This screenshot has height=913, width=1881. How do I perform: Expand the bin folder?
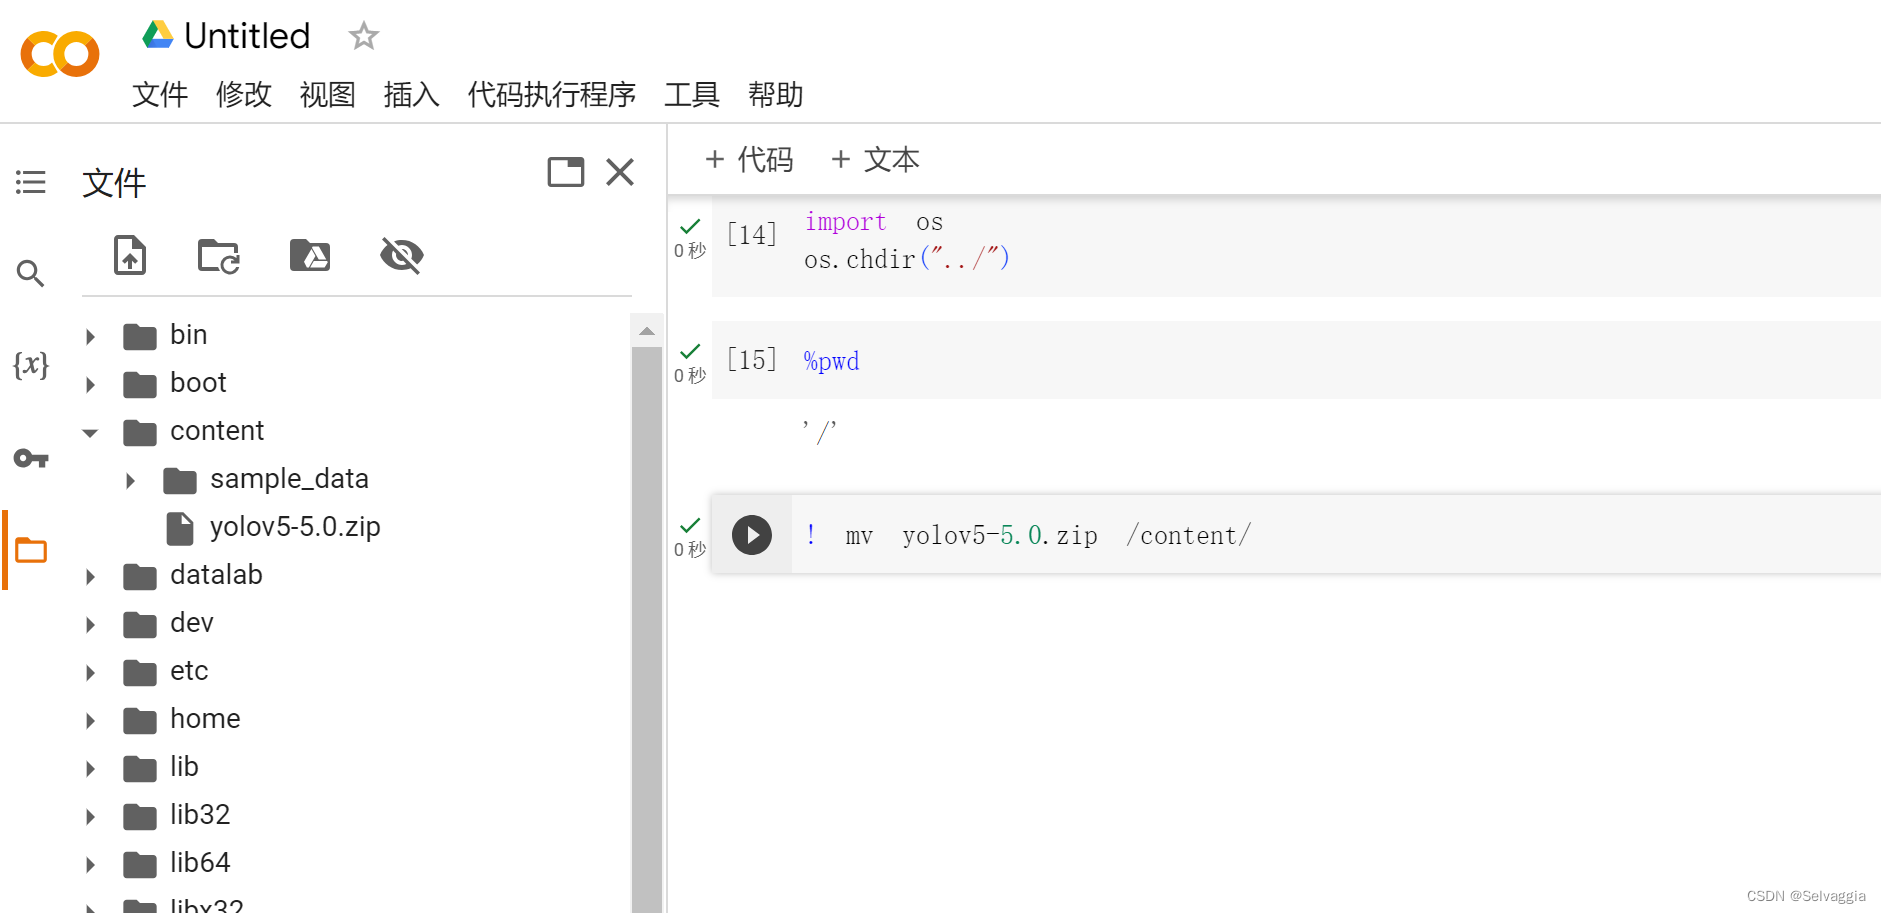pyautogui.click(x=91, y=336)
